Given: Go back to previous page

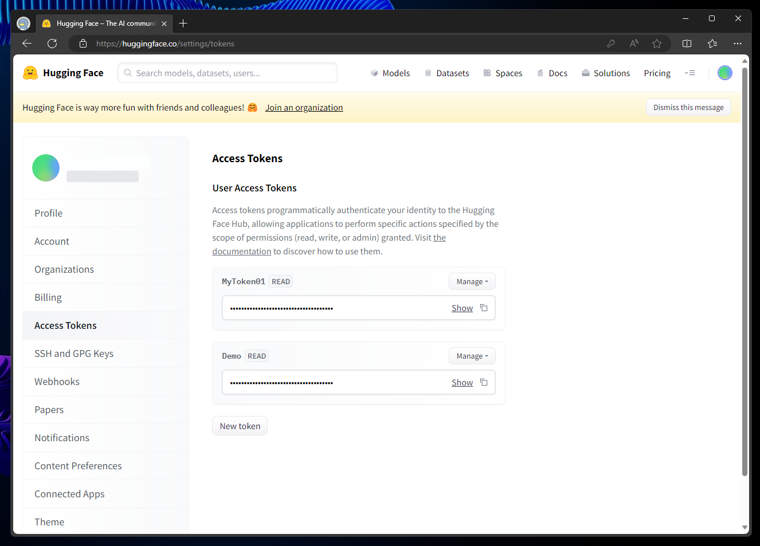Looking at the screenshot, I should click(27, 44).
